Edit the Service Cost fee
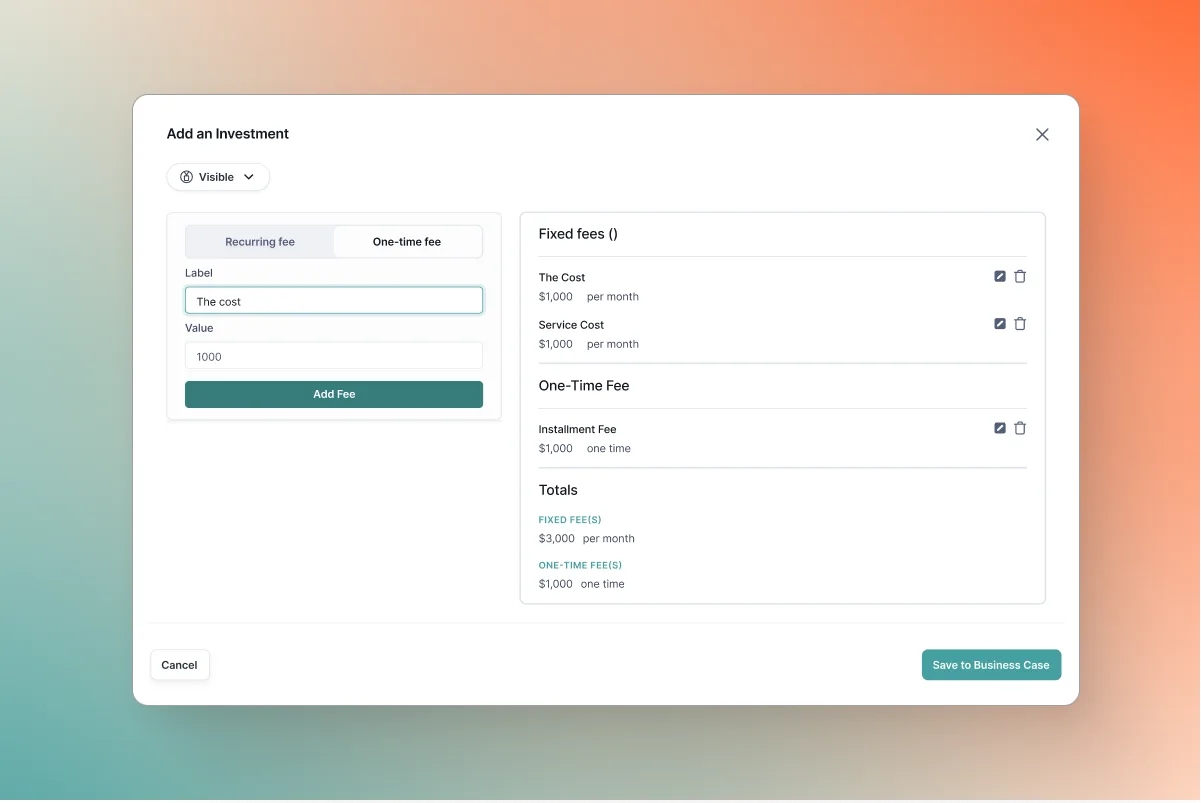1201x803 pixels. [1000, 324]
